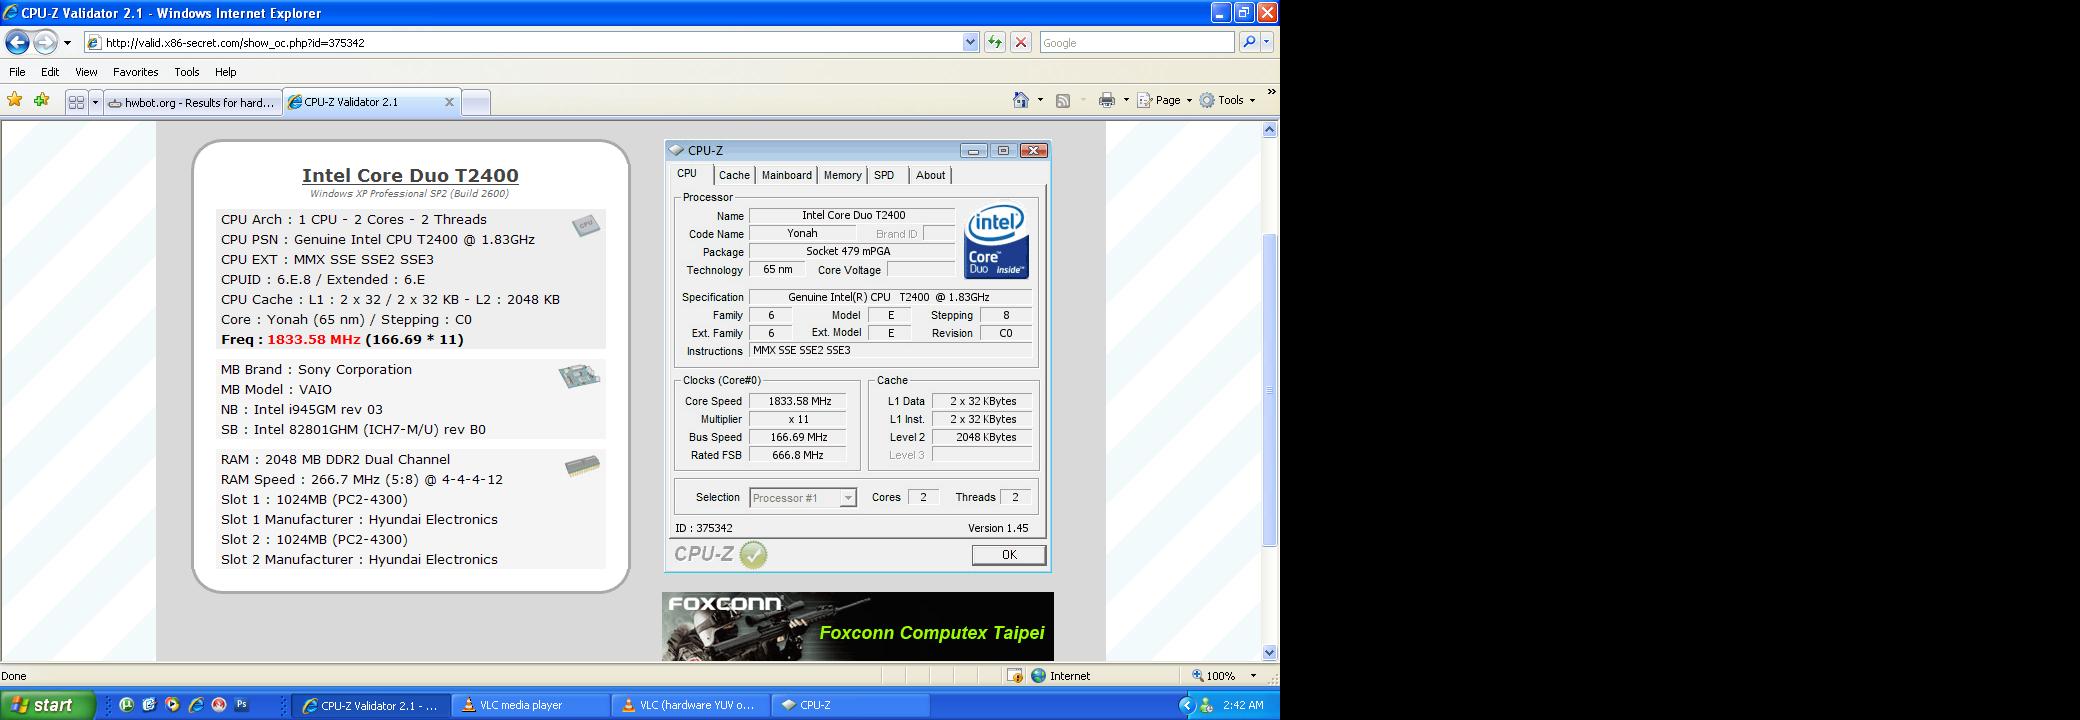
Task: Open Favorites Center star icon
Action: (14, 100)
